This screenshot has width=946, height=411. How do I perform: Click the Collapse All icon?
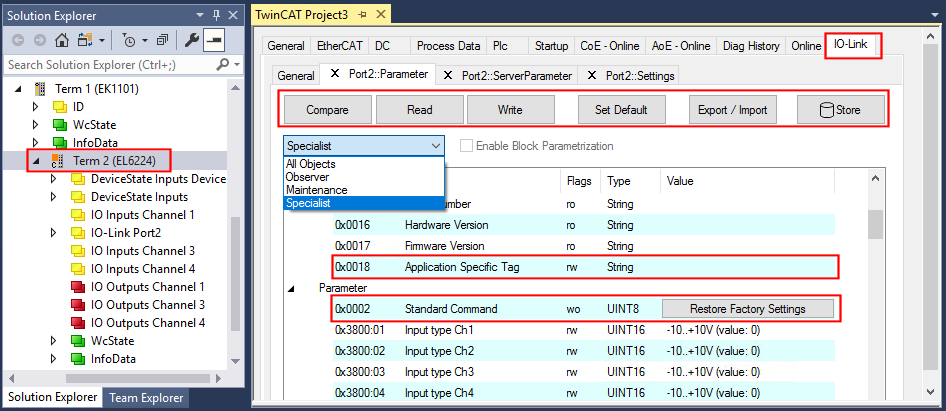pyautogui.click(x=161, y=40)
